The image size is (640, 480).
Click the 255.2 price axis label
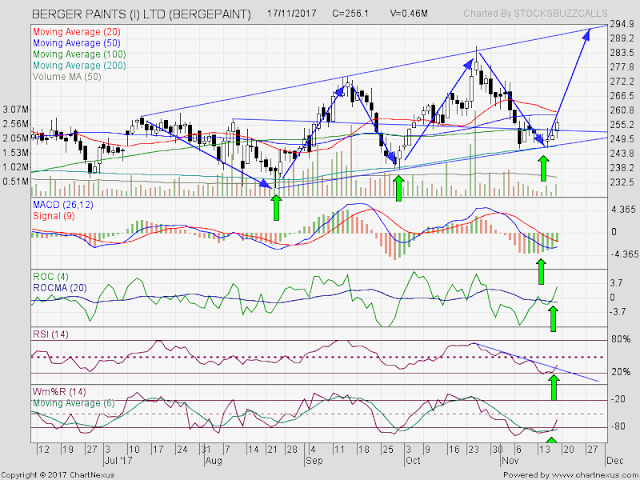pos(622,124)
